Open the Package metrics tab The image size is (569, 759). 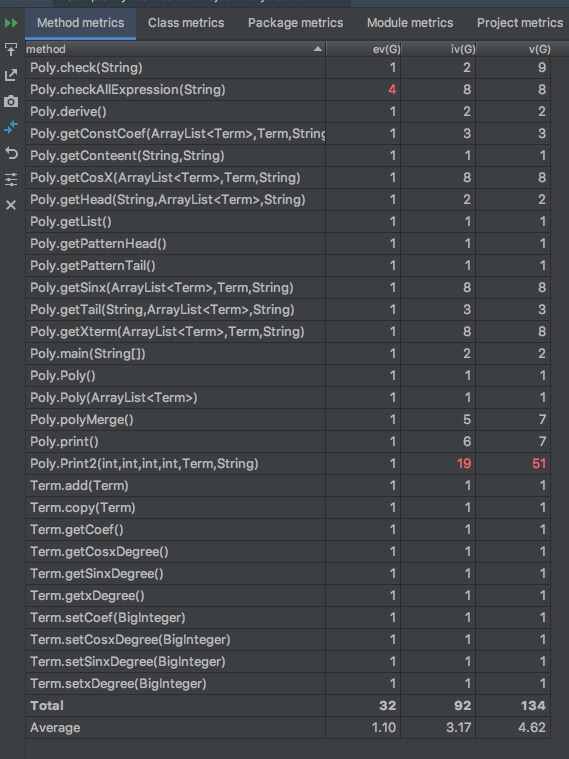[295, 23]
